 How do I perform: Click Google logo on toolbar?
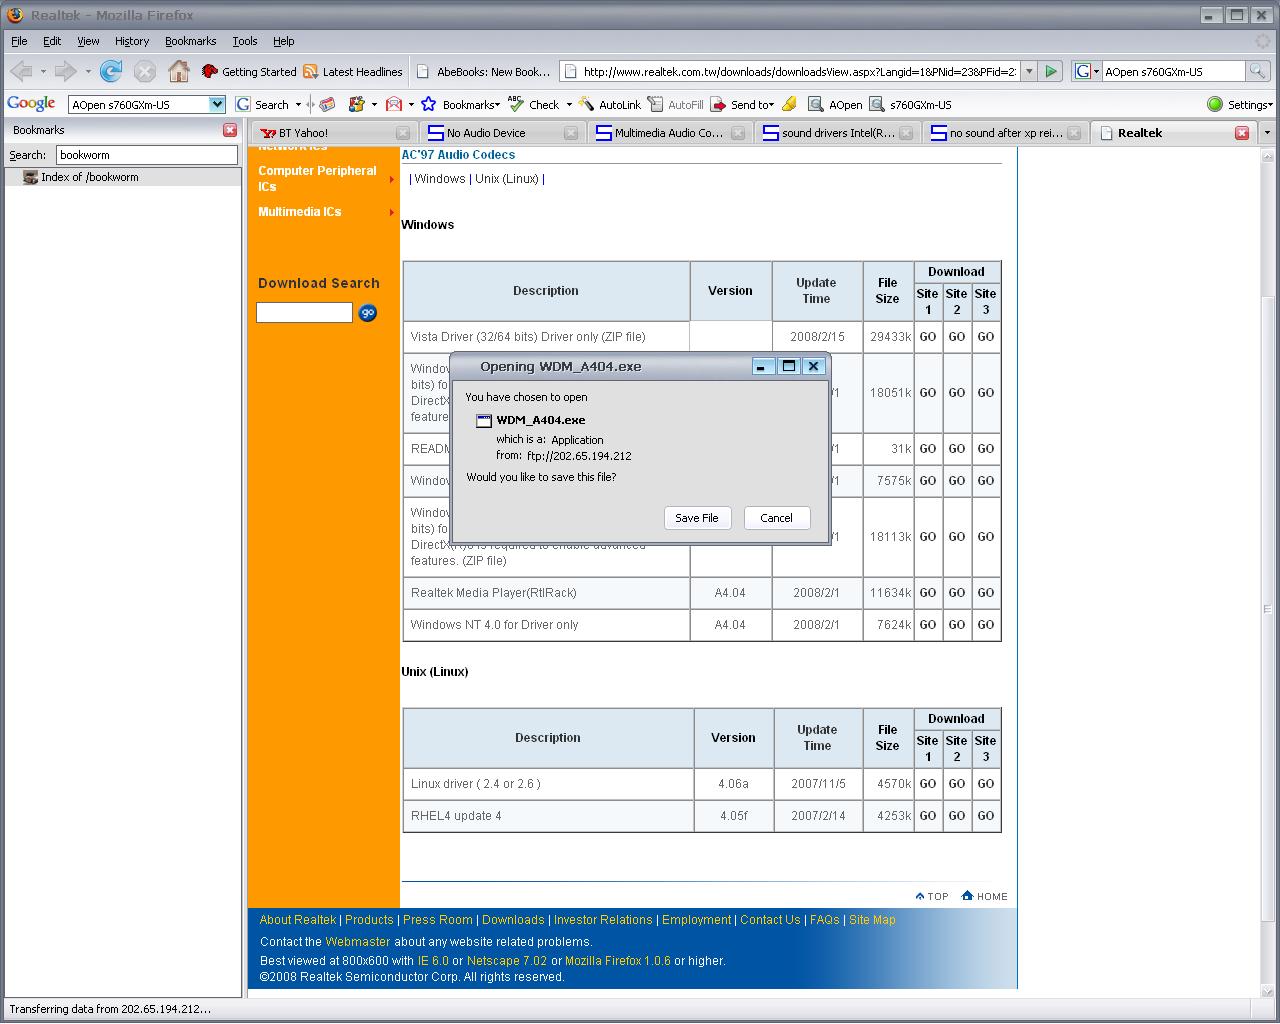[x=31, y=103]
